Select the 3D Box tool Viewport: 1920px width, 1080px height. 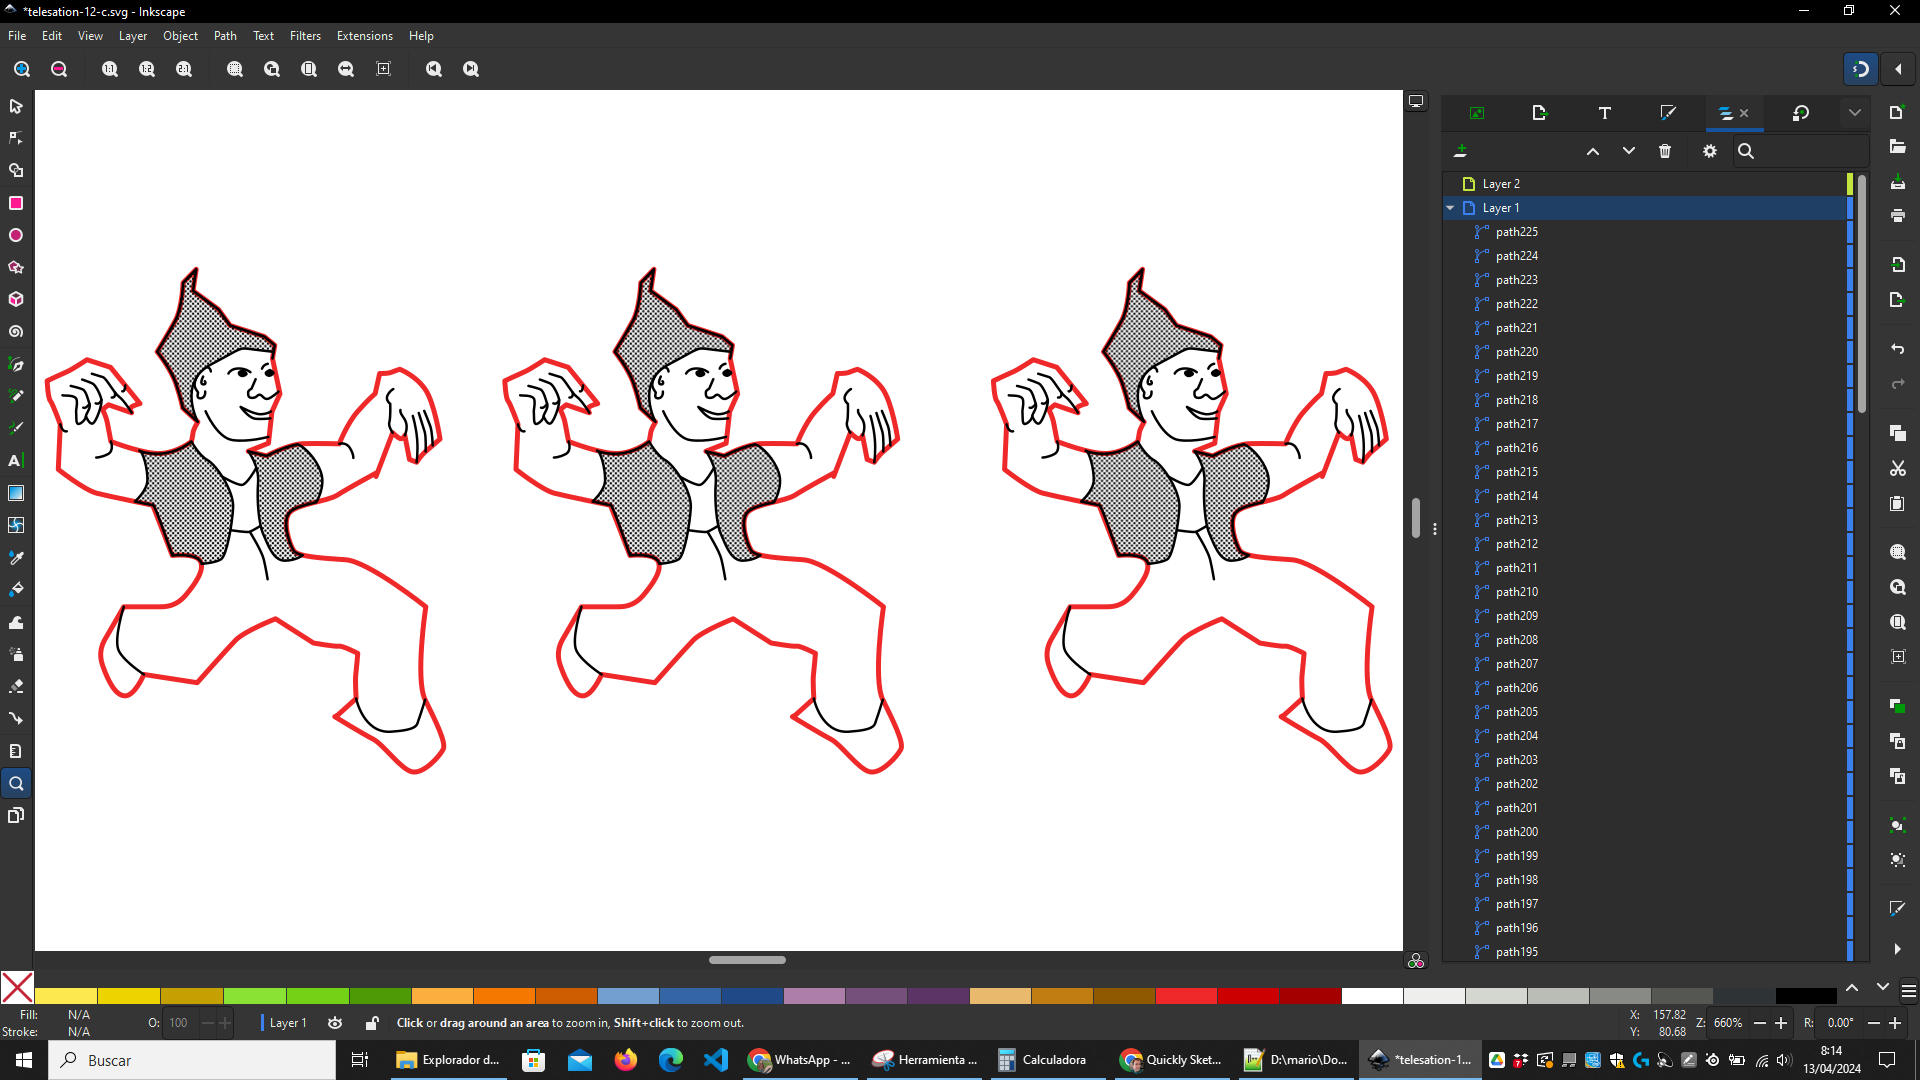(x=16, y=299)
